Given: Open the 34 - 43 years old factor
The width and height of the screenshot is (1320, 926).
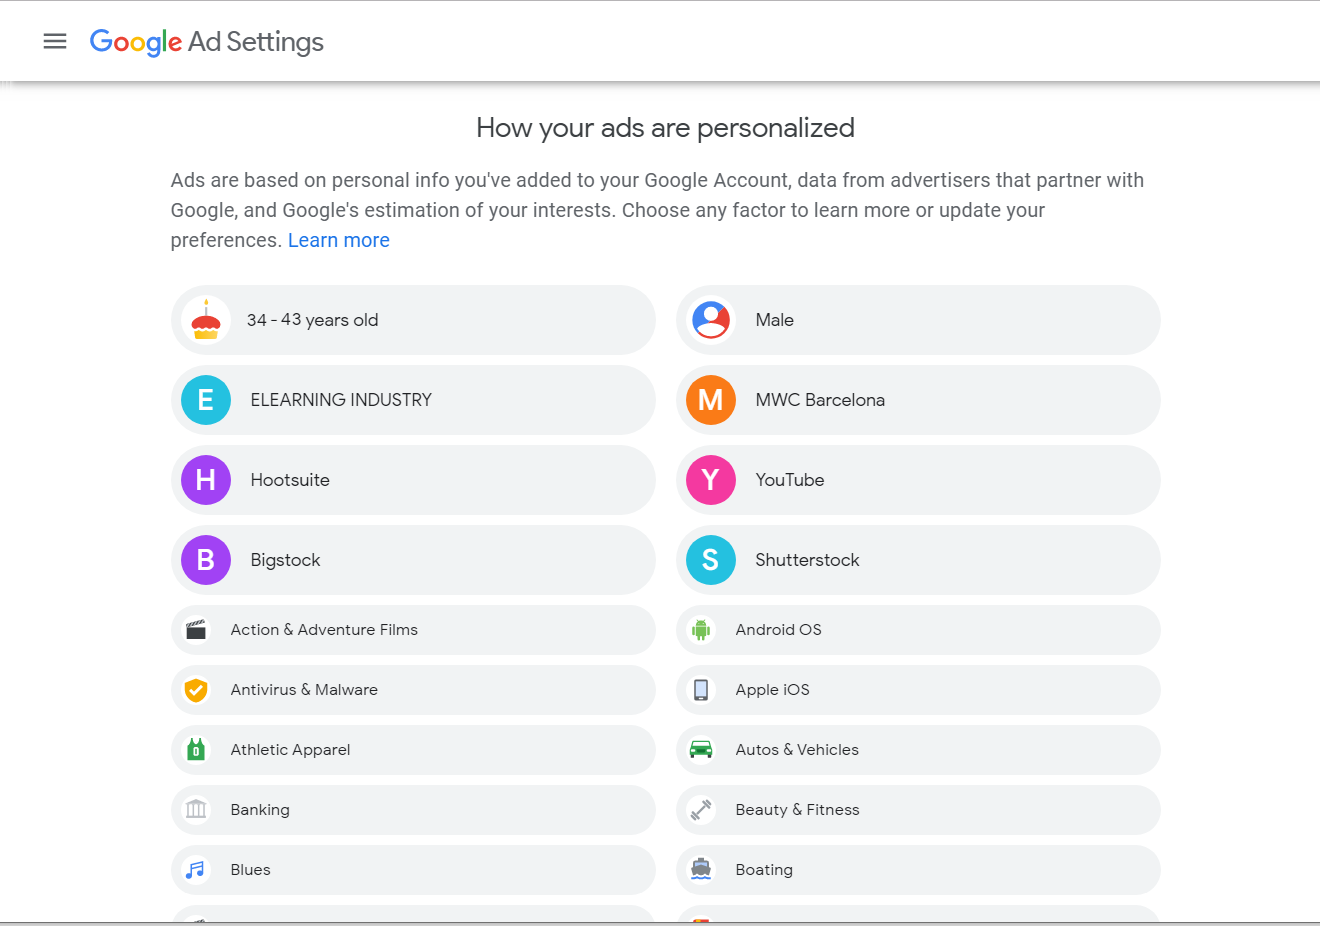Looking at the screenshot, I should (413, 320).
